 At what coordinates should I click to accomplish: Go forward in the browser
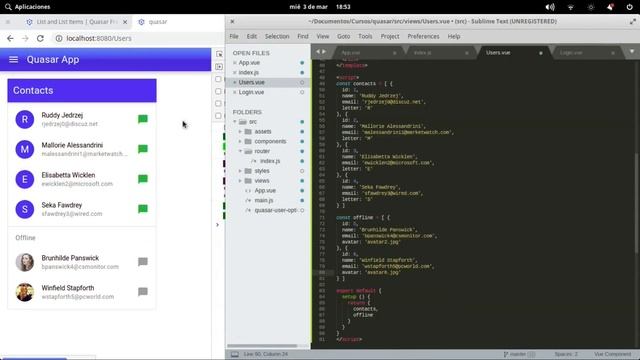[x=25, y=38]
